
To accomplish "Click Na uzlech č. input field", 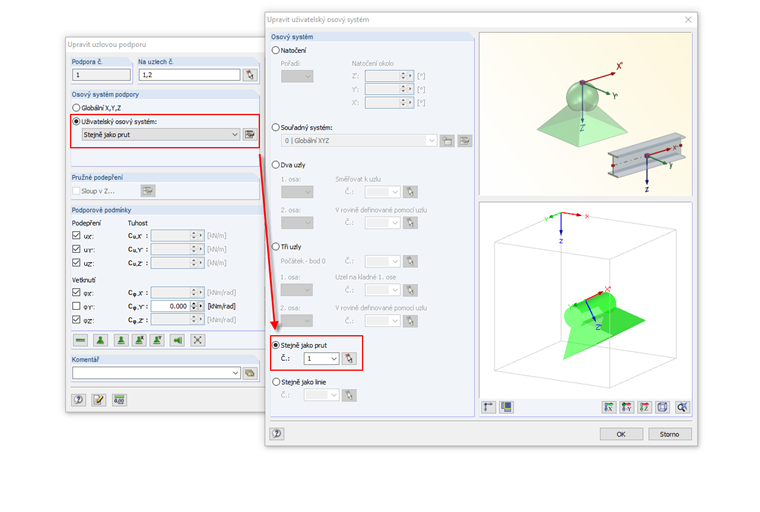I will (190, 75).
